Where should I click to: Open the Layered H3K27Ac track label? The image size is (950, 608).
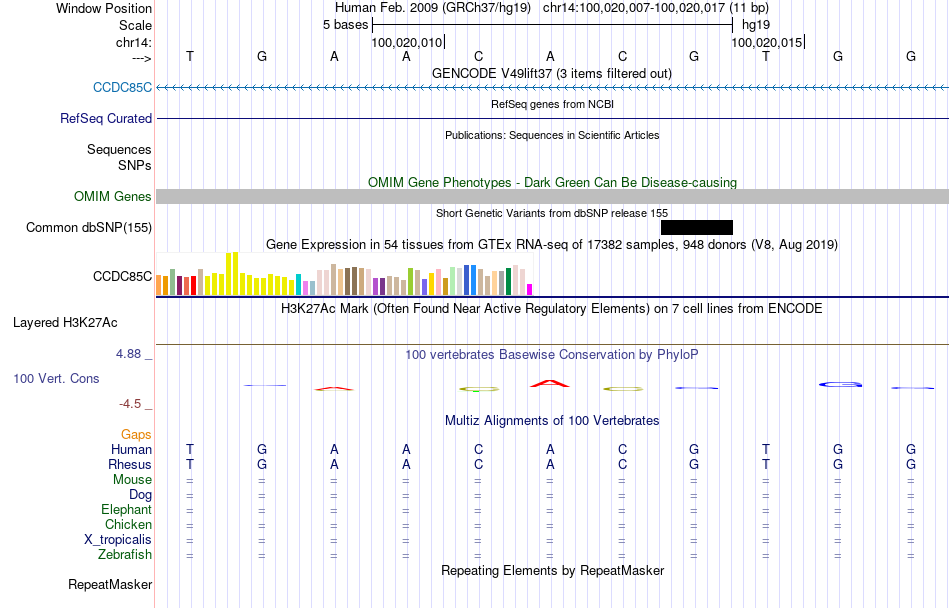pos(65,322)
